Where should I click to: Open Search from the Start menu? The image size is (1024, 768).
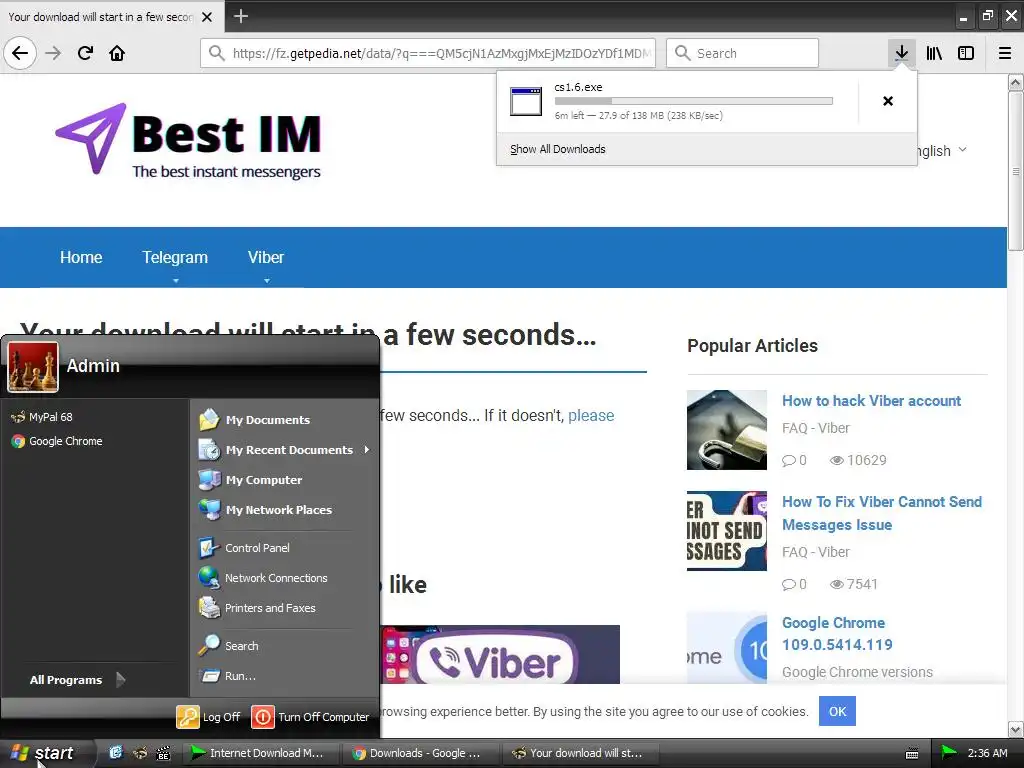click(x=229, y=645)
